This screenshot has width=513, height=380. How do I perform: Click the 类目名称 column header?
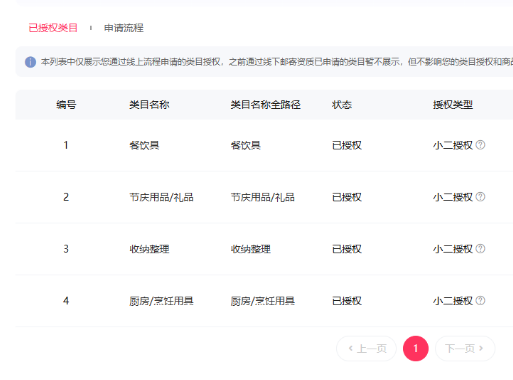point(149,105)
